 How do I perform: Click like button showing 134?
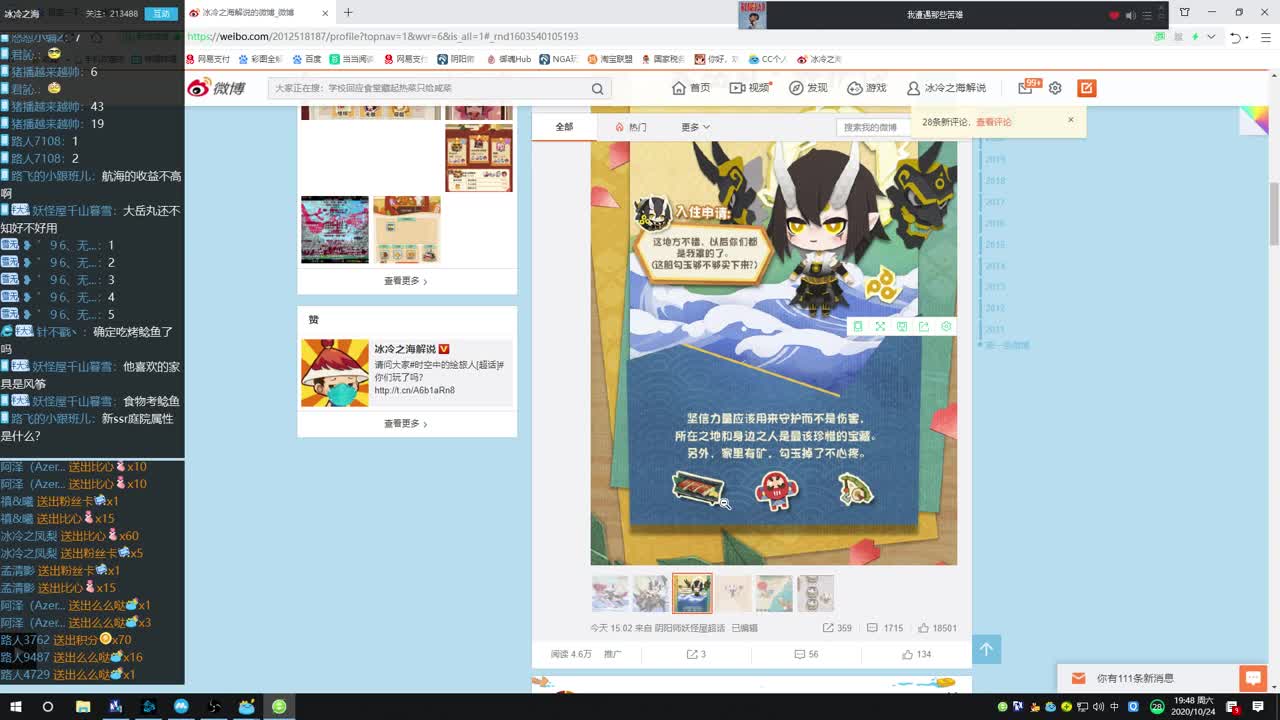point(916,654)
